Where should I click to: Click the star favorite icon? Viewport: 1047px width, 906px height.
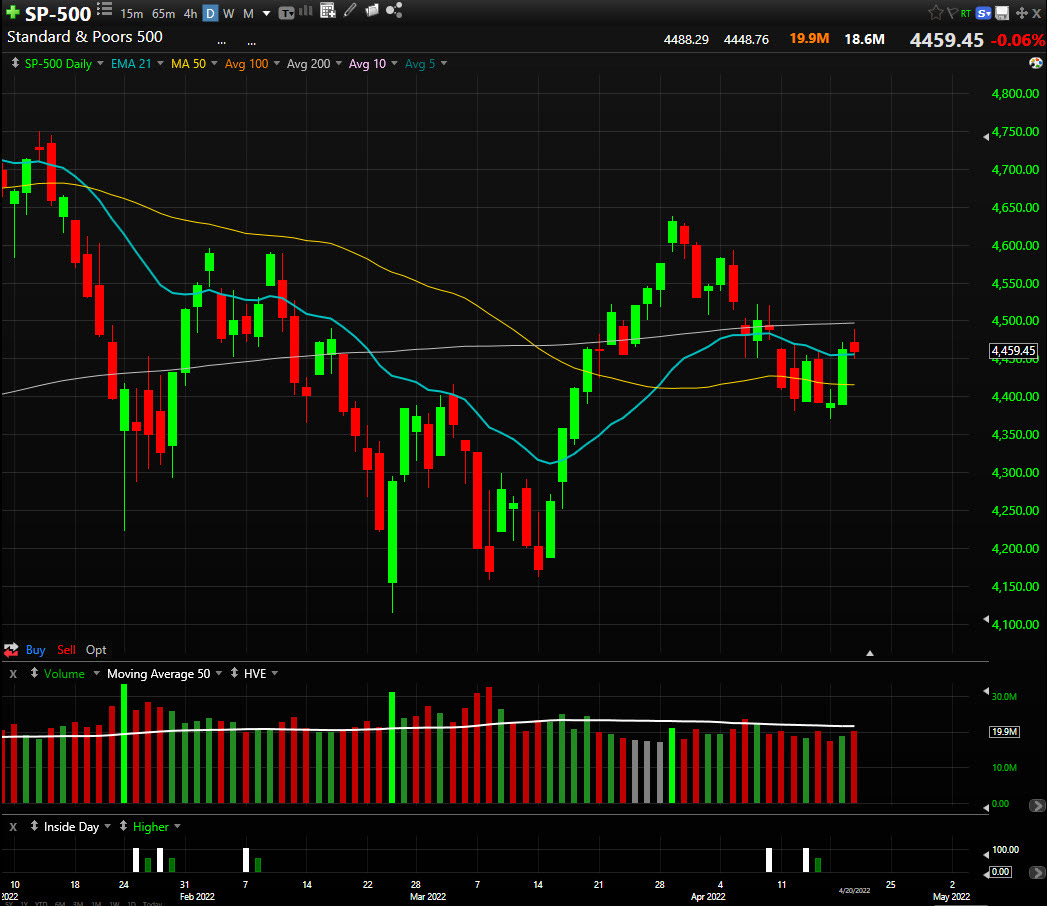tap(935, 13)
